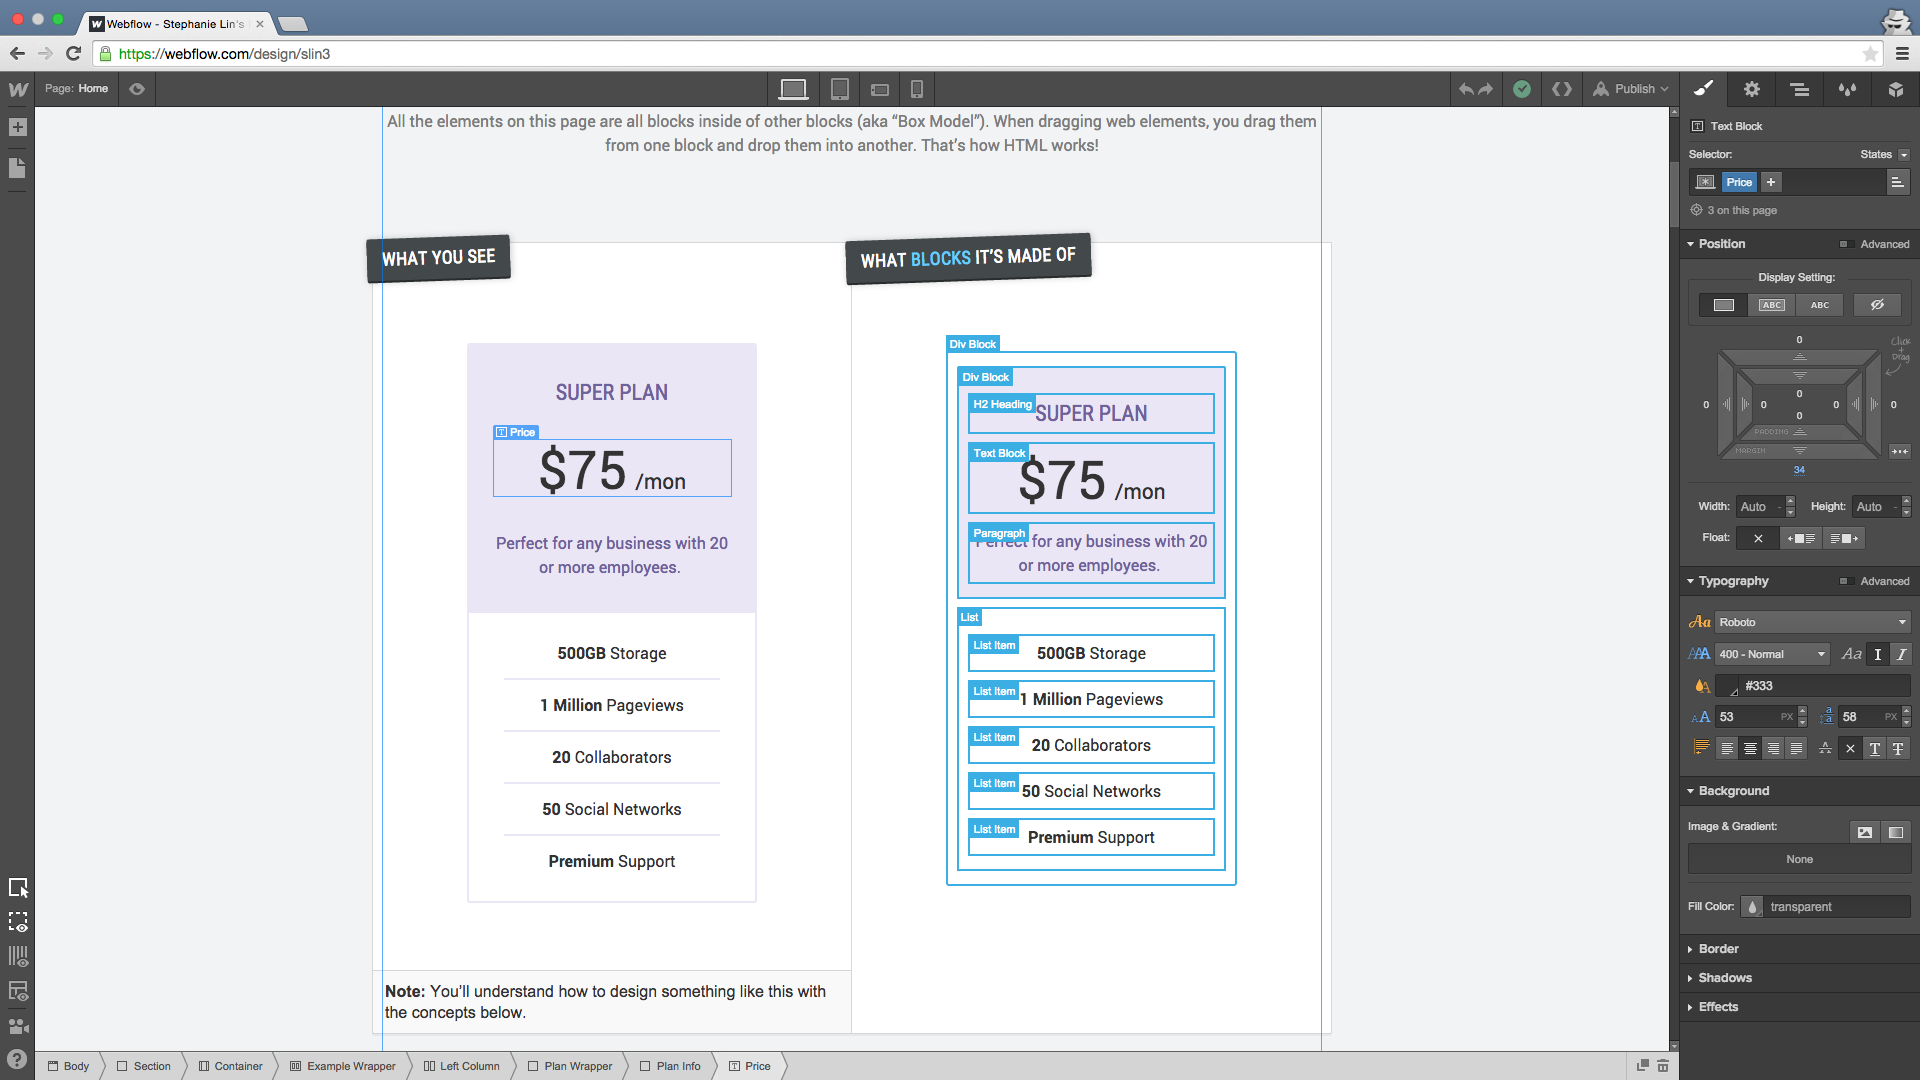
Task: Open the Pages panel icon
Action: (17, 168)
